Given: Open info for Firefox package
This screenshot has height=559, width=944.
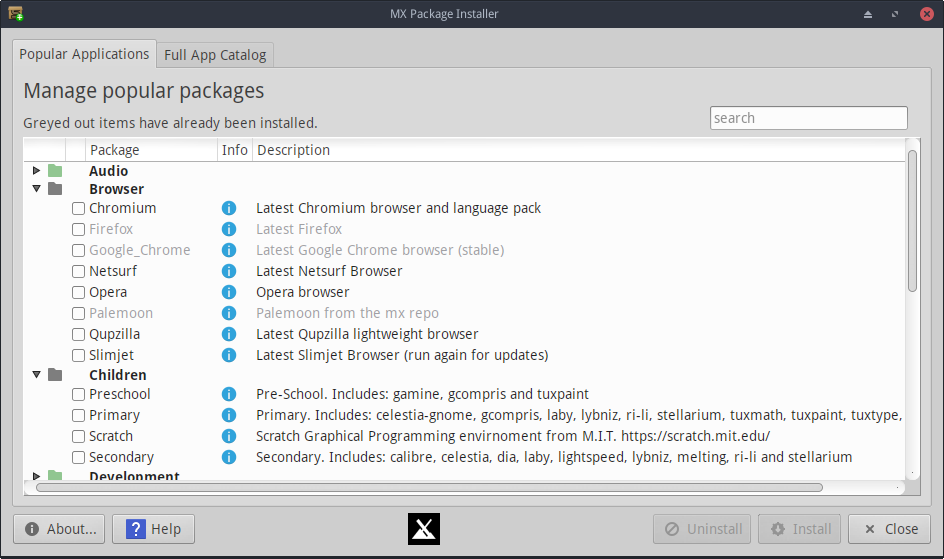Looking at the screenshot, I should click(x=229, y=229).
